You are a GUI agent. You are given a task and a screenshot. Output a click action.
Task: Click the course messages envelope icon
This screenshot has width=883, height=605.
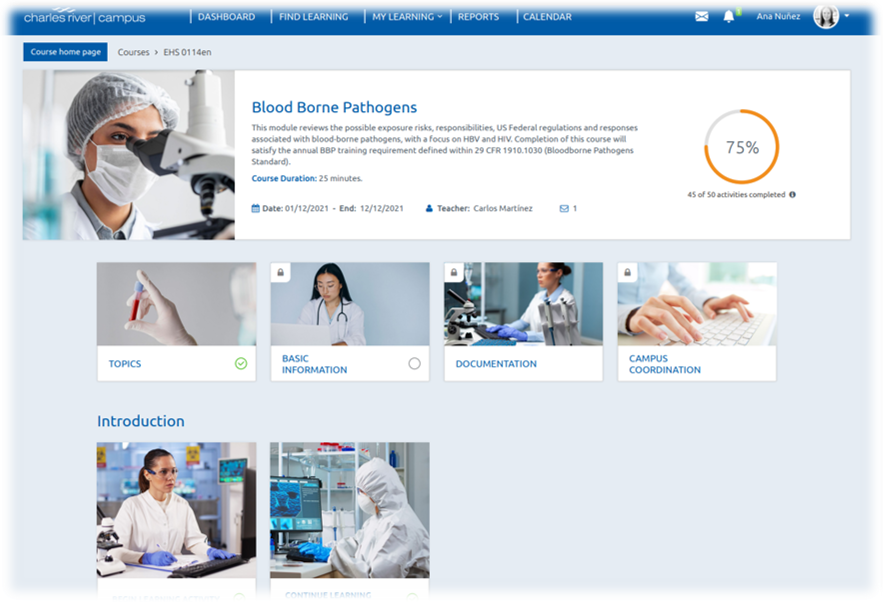pyautogui.click(x=564, y=209)
